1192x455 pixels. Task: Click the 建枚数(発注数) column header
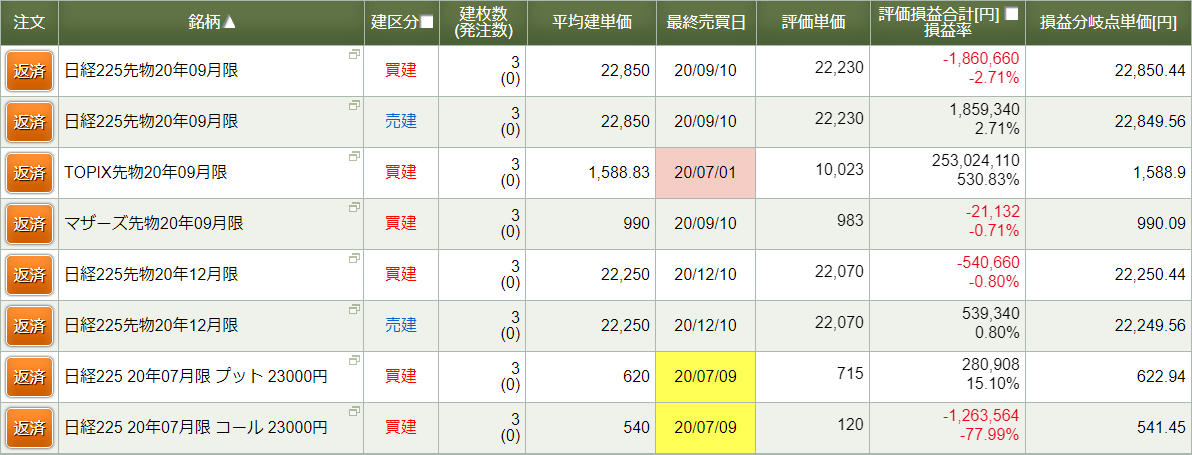pyautogui.click(x=482, y=22)
